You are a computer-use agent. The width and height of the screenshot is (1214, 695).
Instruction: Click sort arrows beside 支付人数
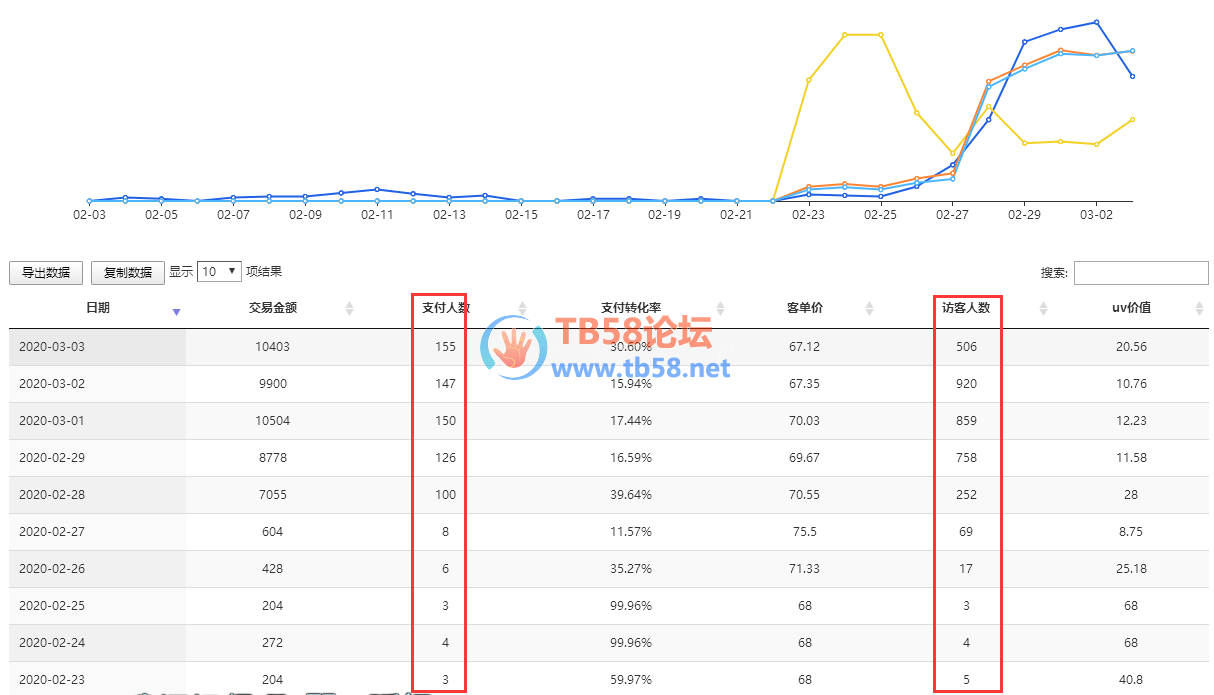click(x=522, y=309)
